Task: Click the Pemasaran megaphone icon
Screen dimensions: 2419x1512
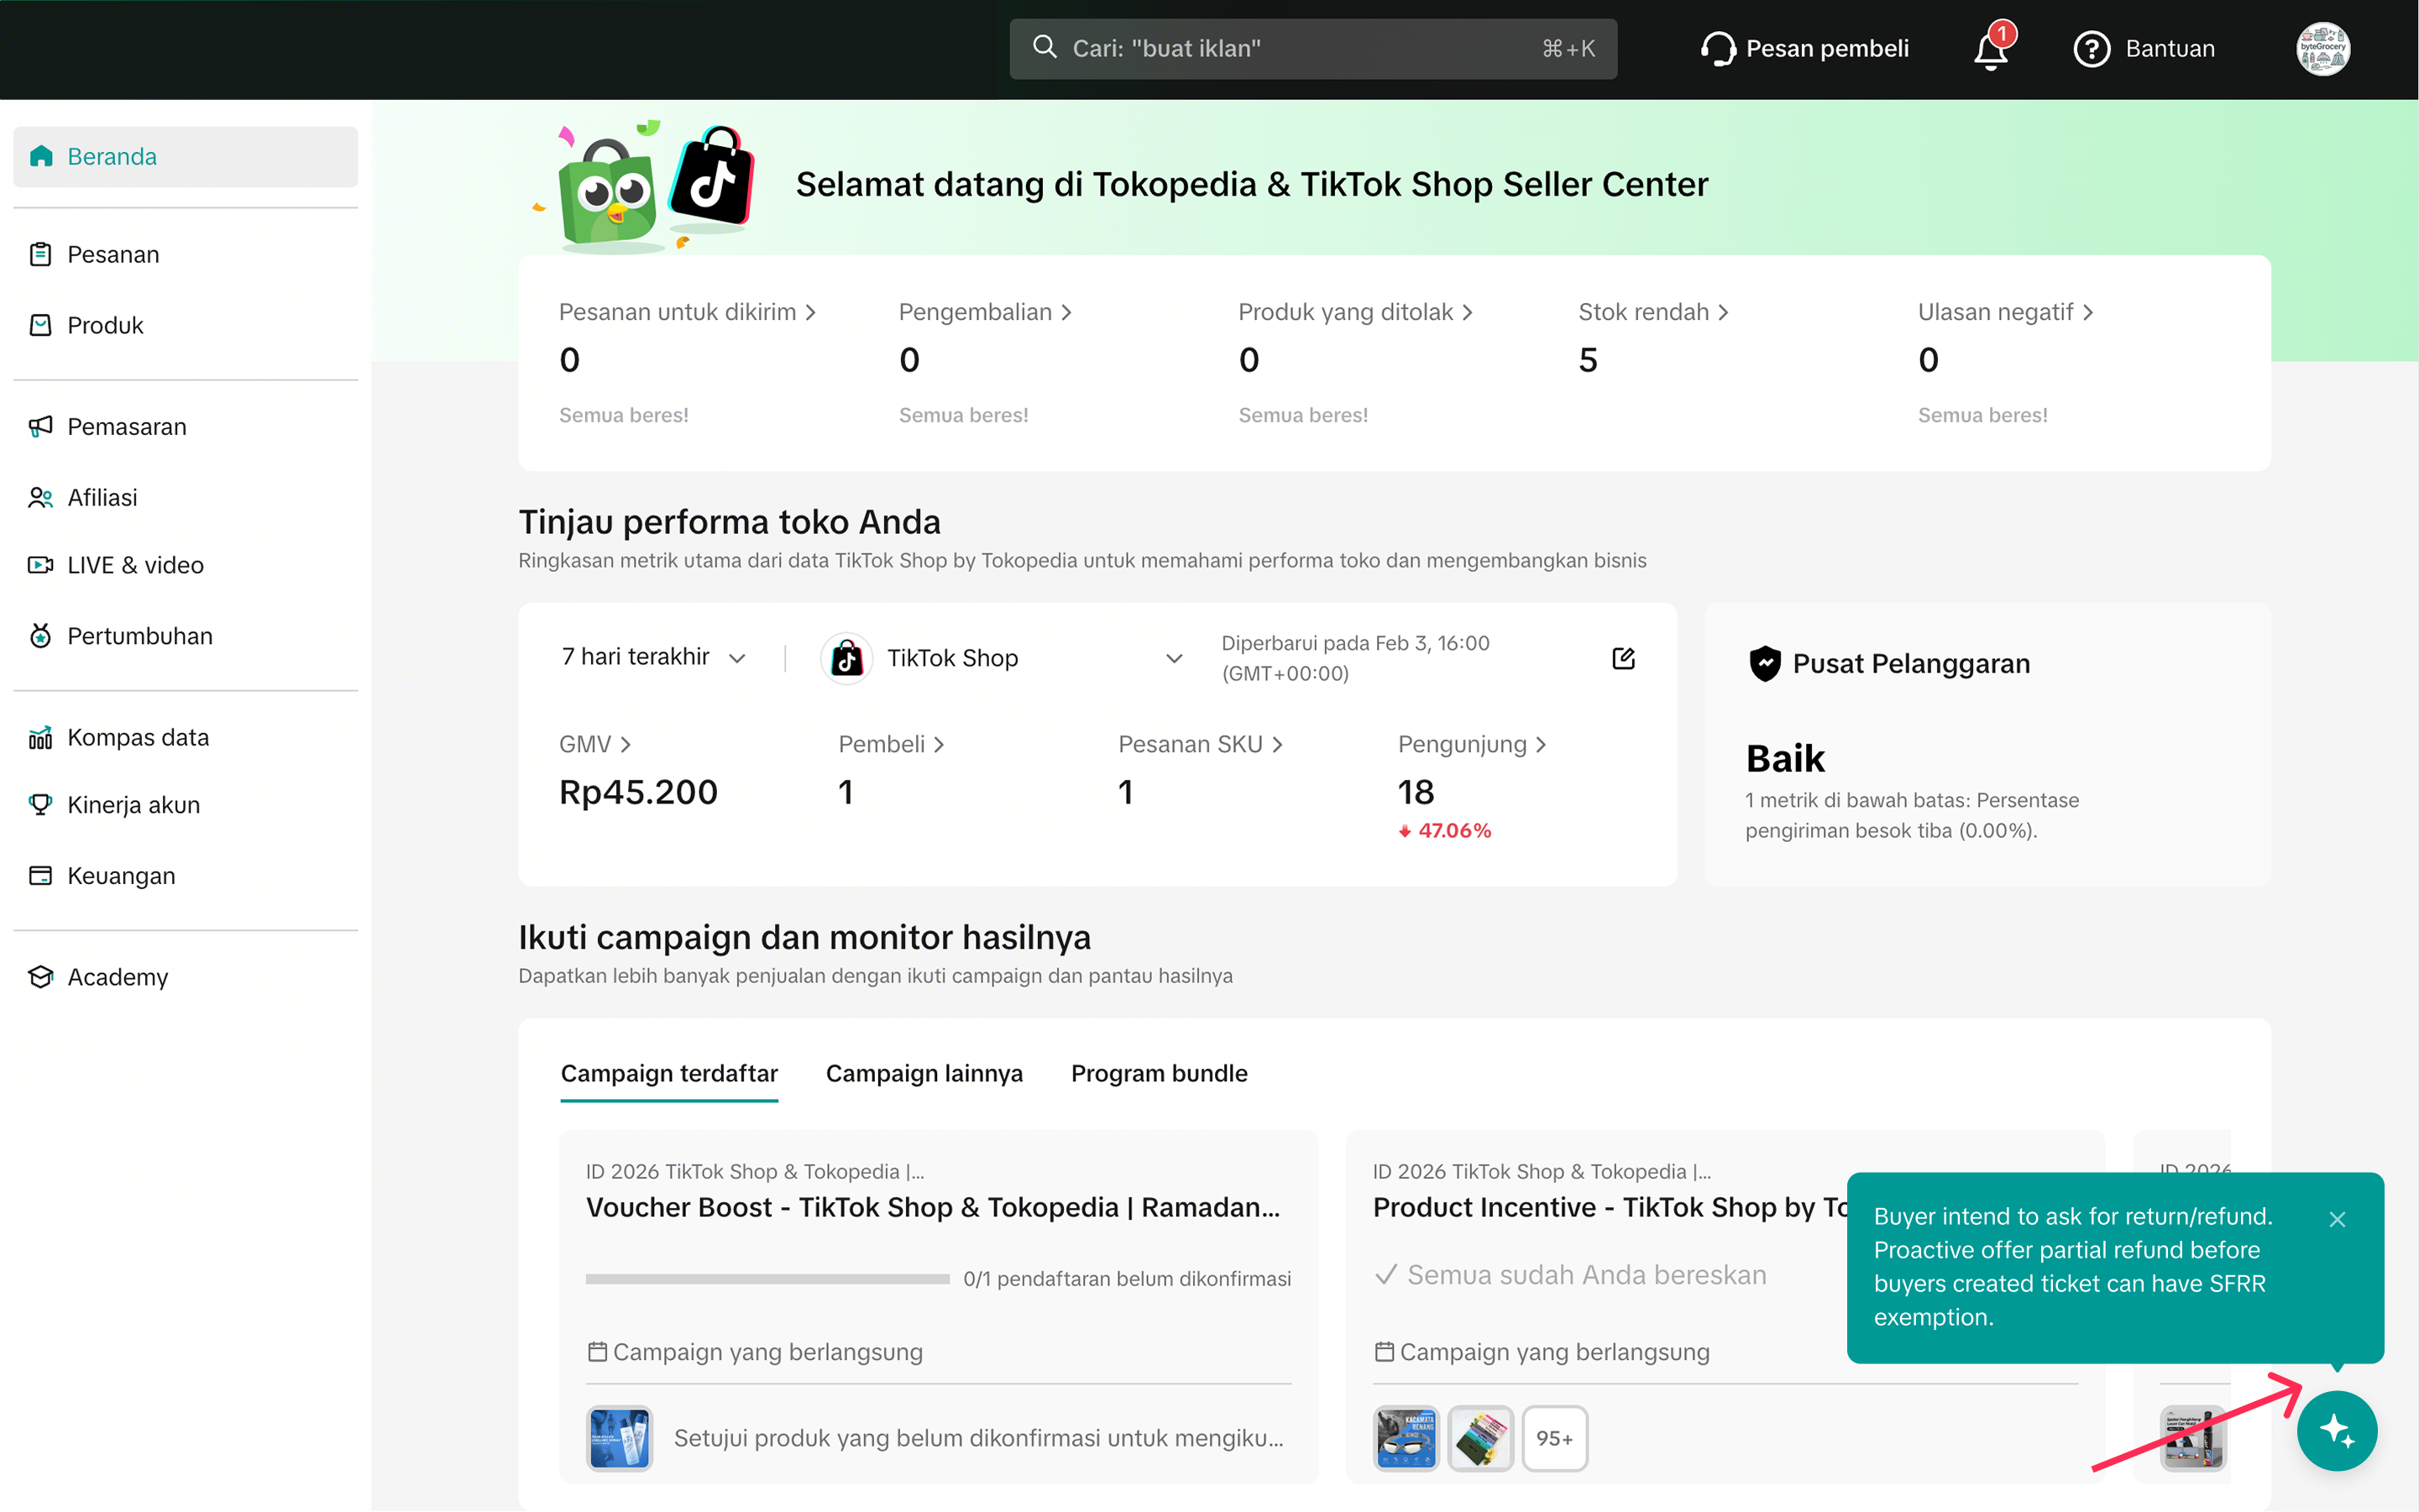Action: tap(41, 426)
